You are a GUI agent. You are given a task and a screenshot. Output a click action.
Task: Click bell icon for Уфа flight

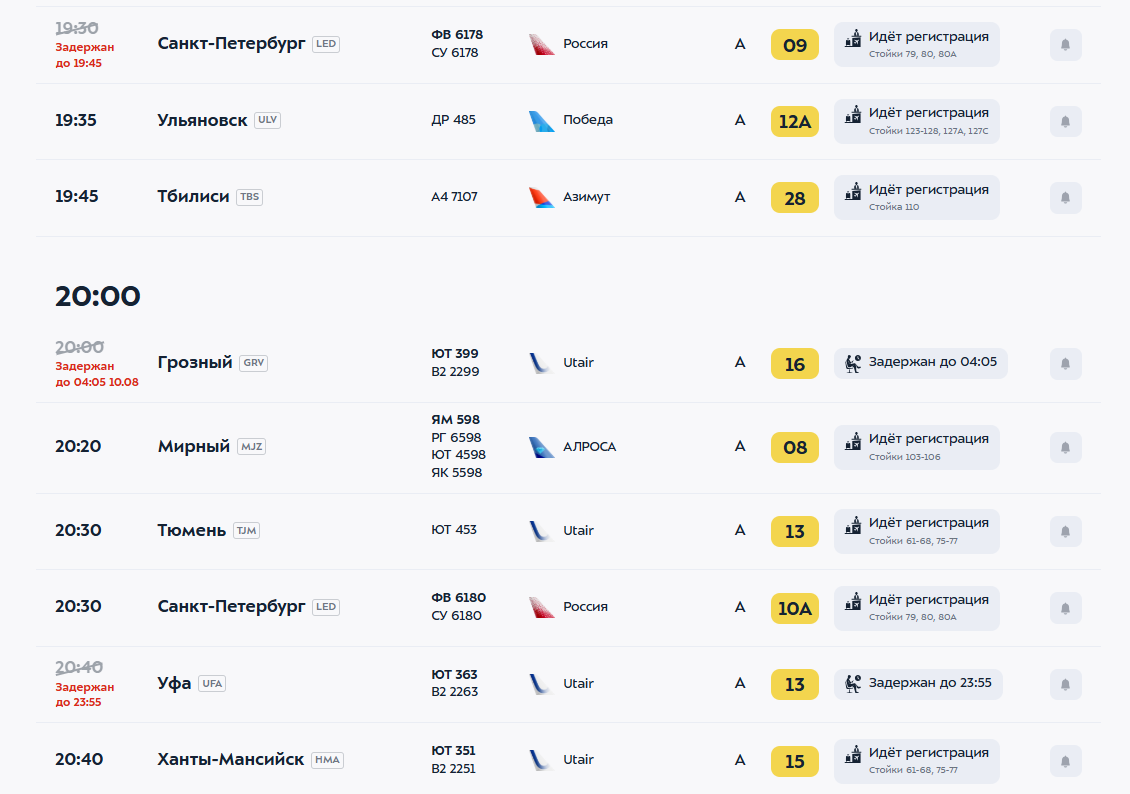[x=1065, y=684]
